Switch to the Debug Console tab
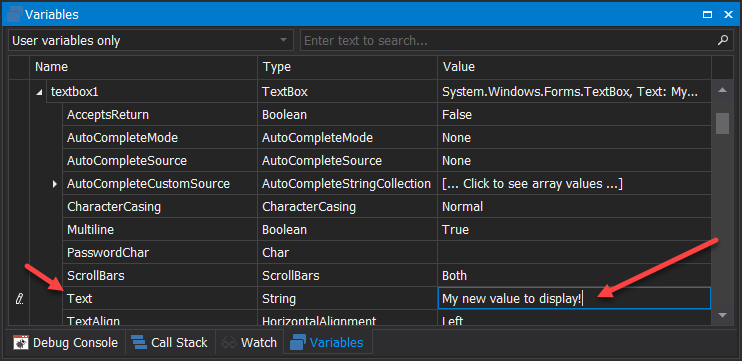 tap(65, 342)
